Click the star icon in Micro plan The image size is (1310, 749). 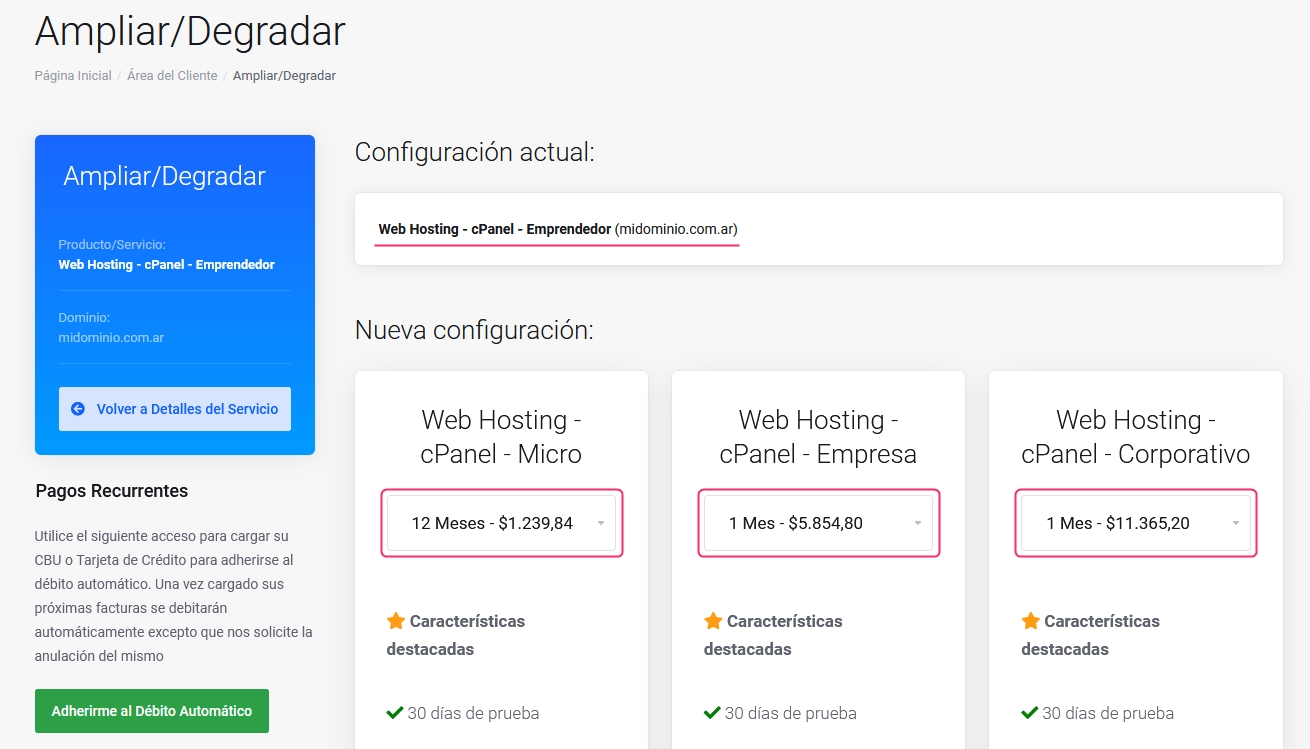tap(396, 621)
